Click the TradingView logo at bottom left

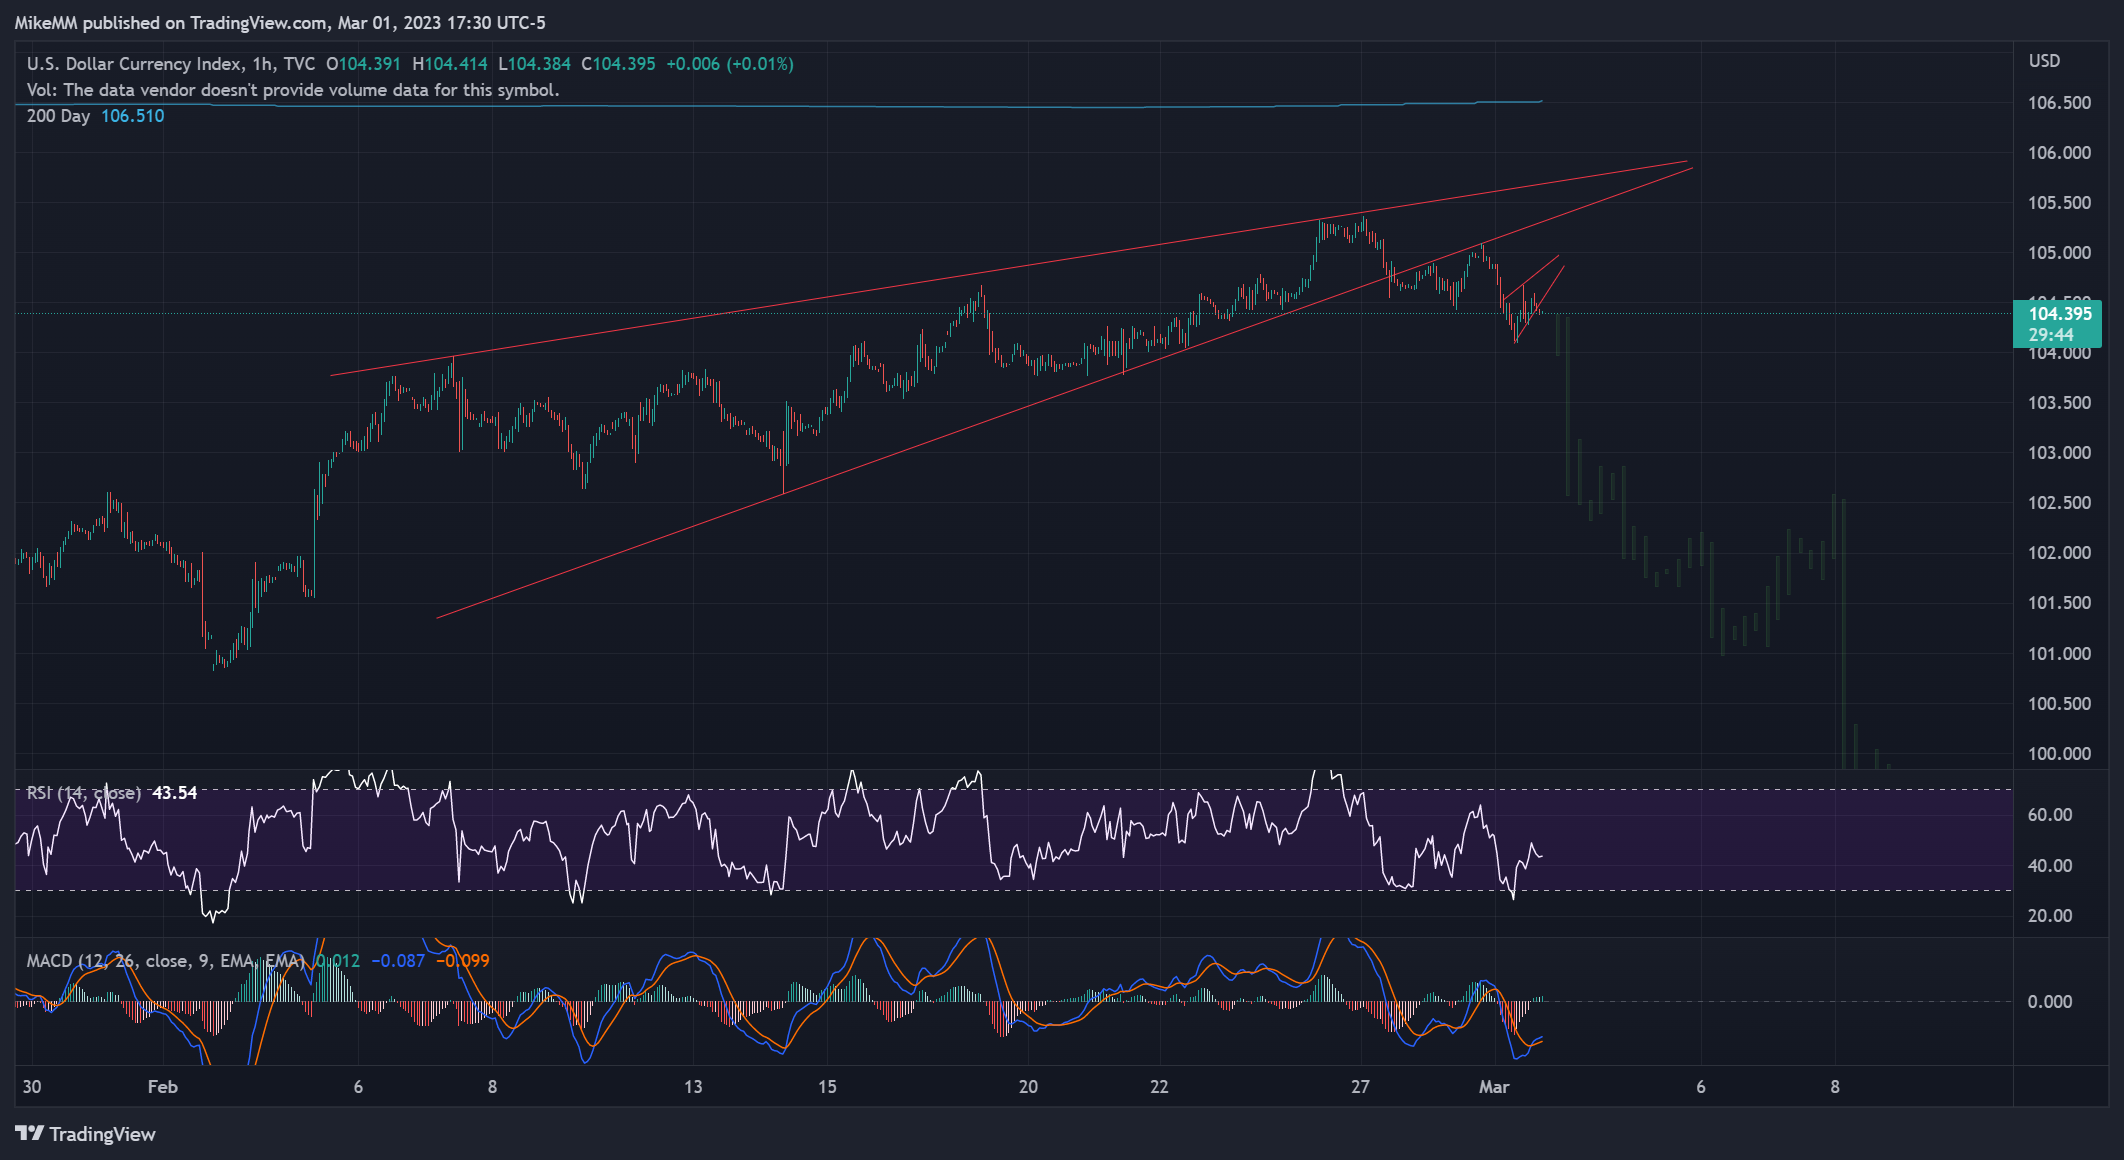tap(86, 1134)
